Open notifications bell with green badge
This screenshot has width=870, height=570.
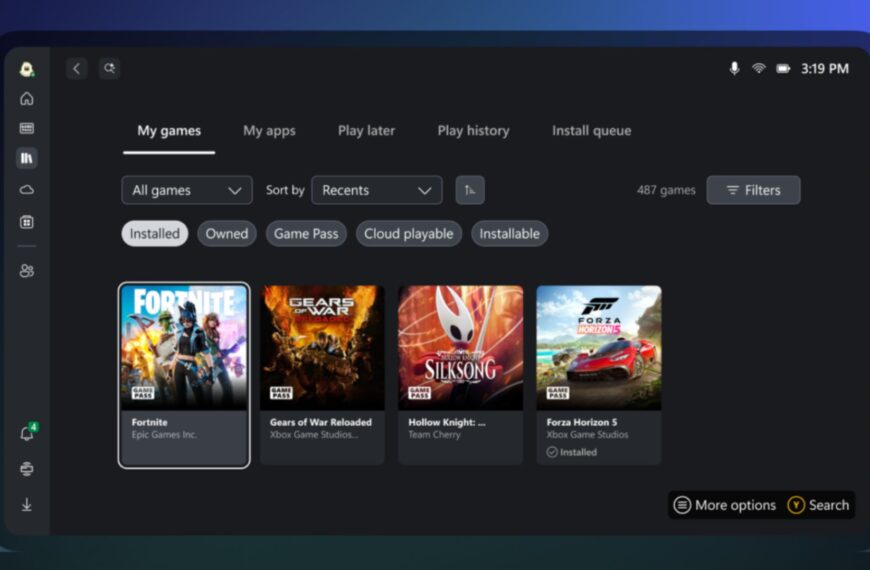27,434
